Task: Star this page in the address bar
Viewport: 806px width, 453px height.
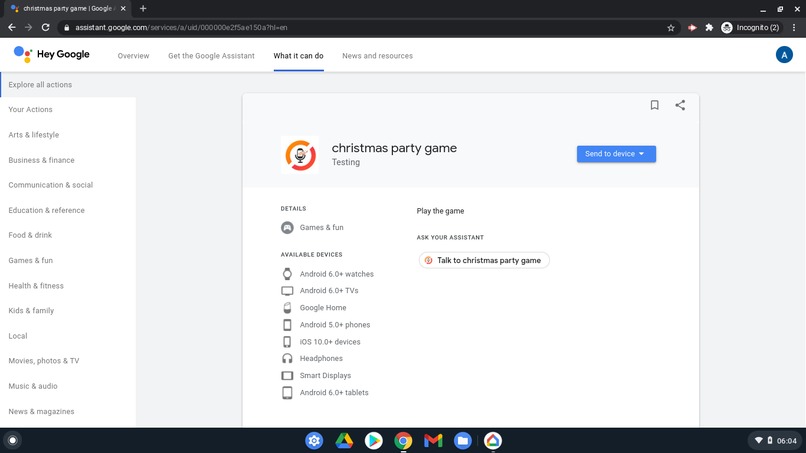Action: (670, 28)
